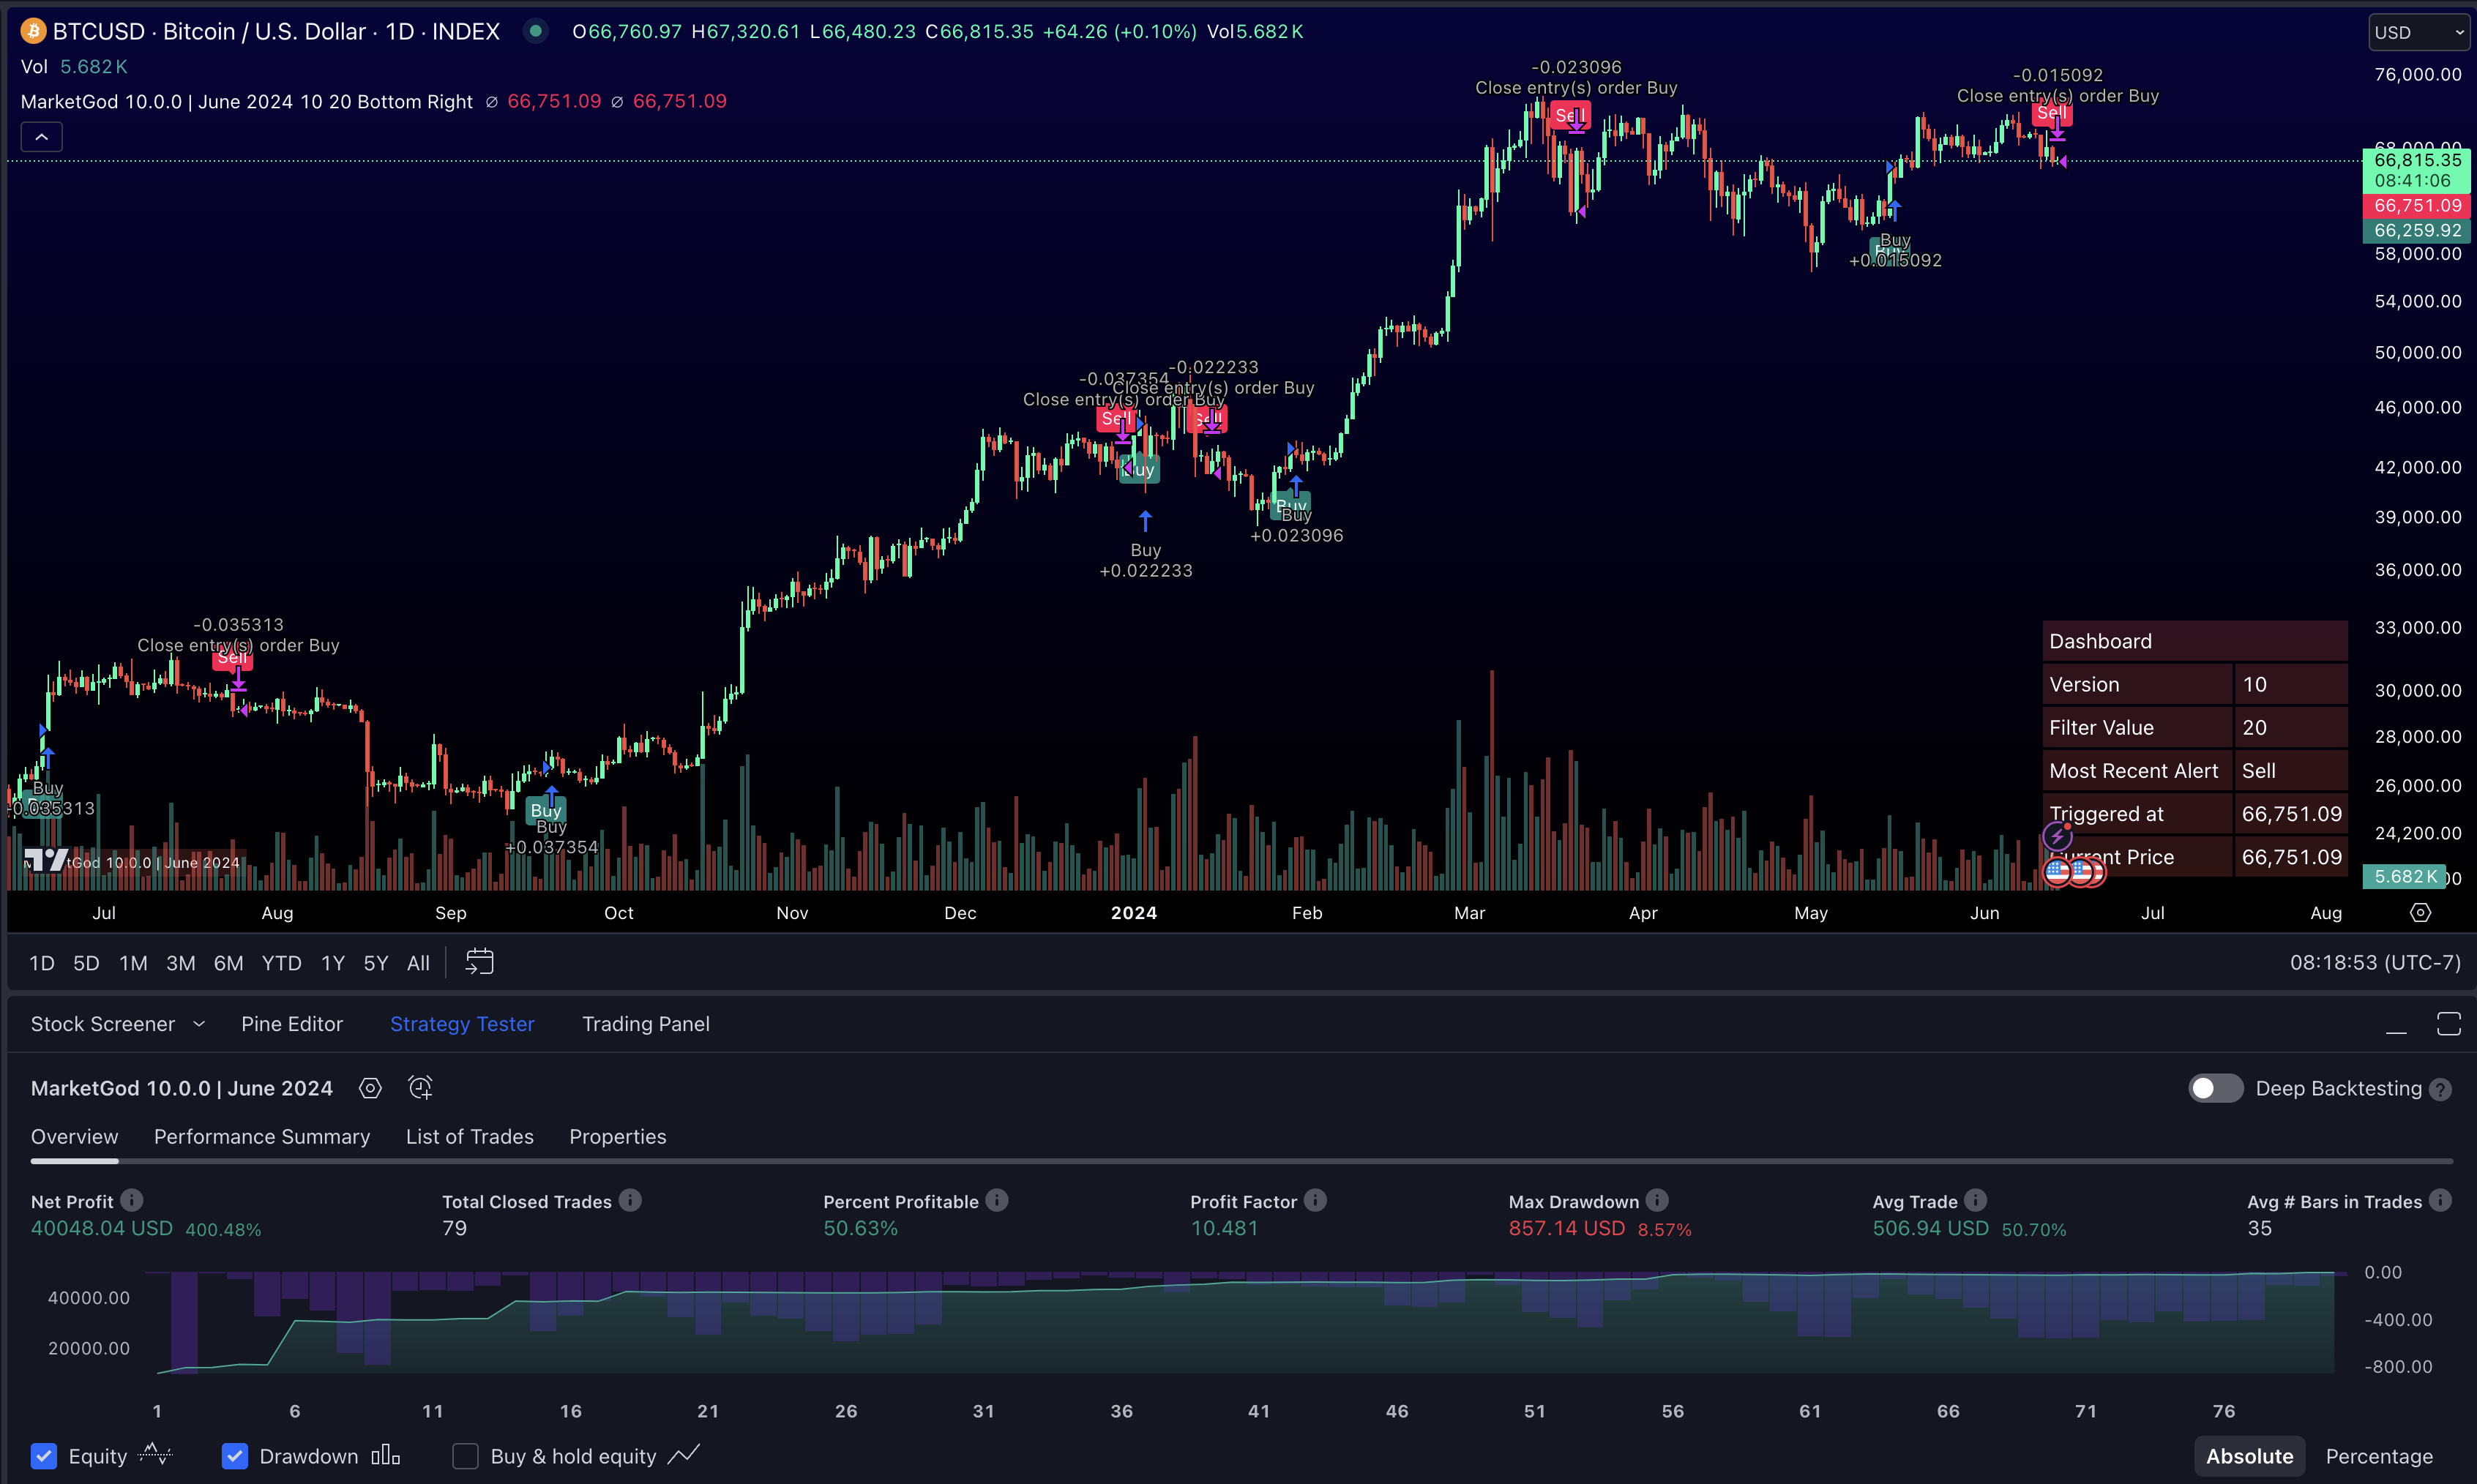The width and height of the screenshot is (2477, 1484).
Task: Select the 5Y time range
Action: [375, 963]
